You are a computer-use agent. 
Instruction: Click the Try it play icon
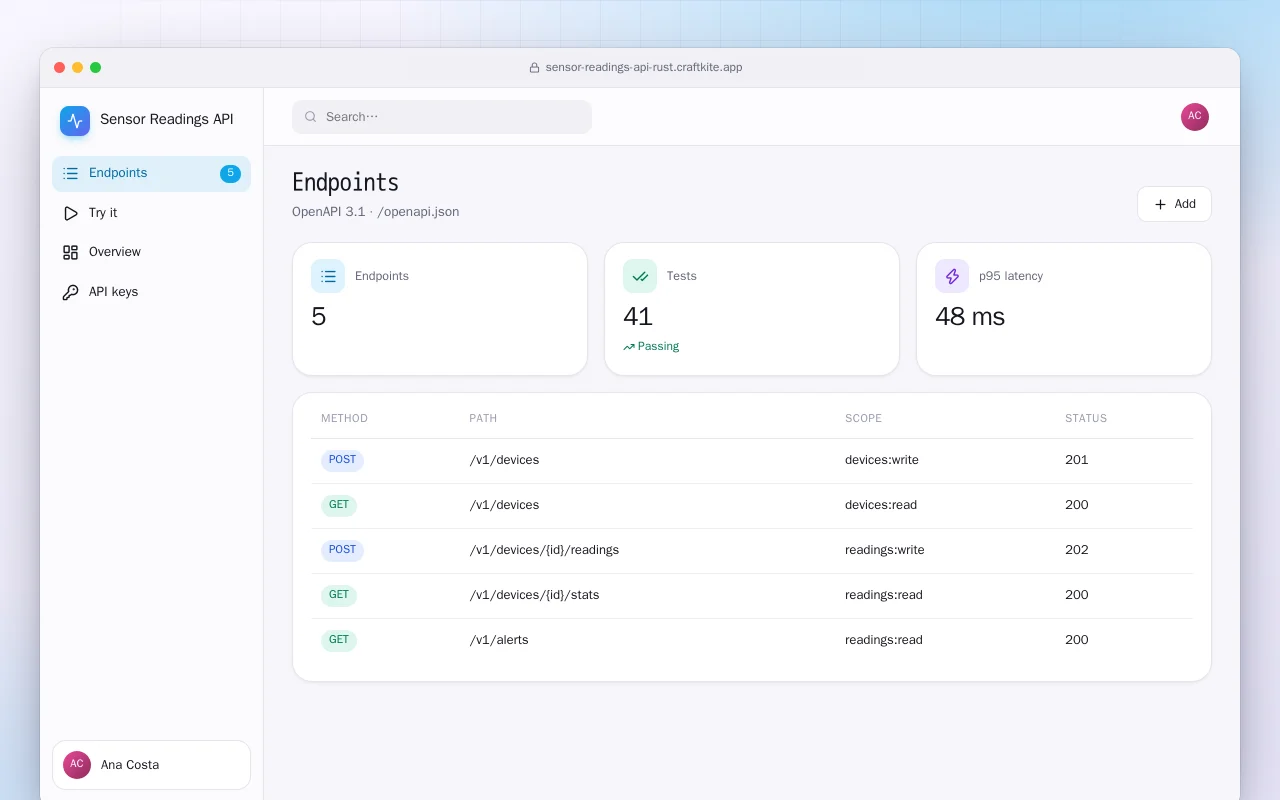70,213
